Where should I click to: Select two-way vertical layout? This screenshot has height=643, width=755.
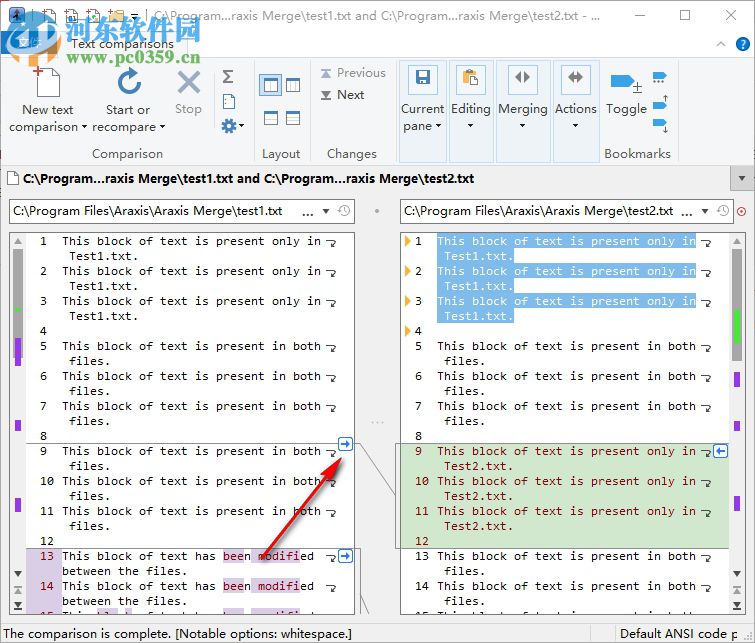tap(270, 85)
